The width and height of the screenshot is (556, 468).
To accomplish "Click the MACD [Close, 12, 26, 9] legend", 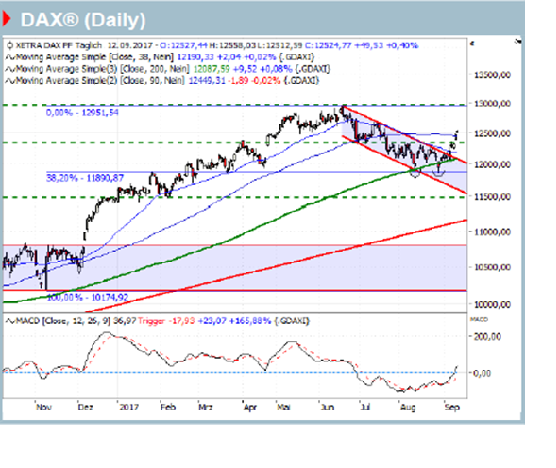I will [63, 321].
